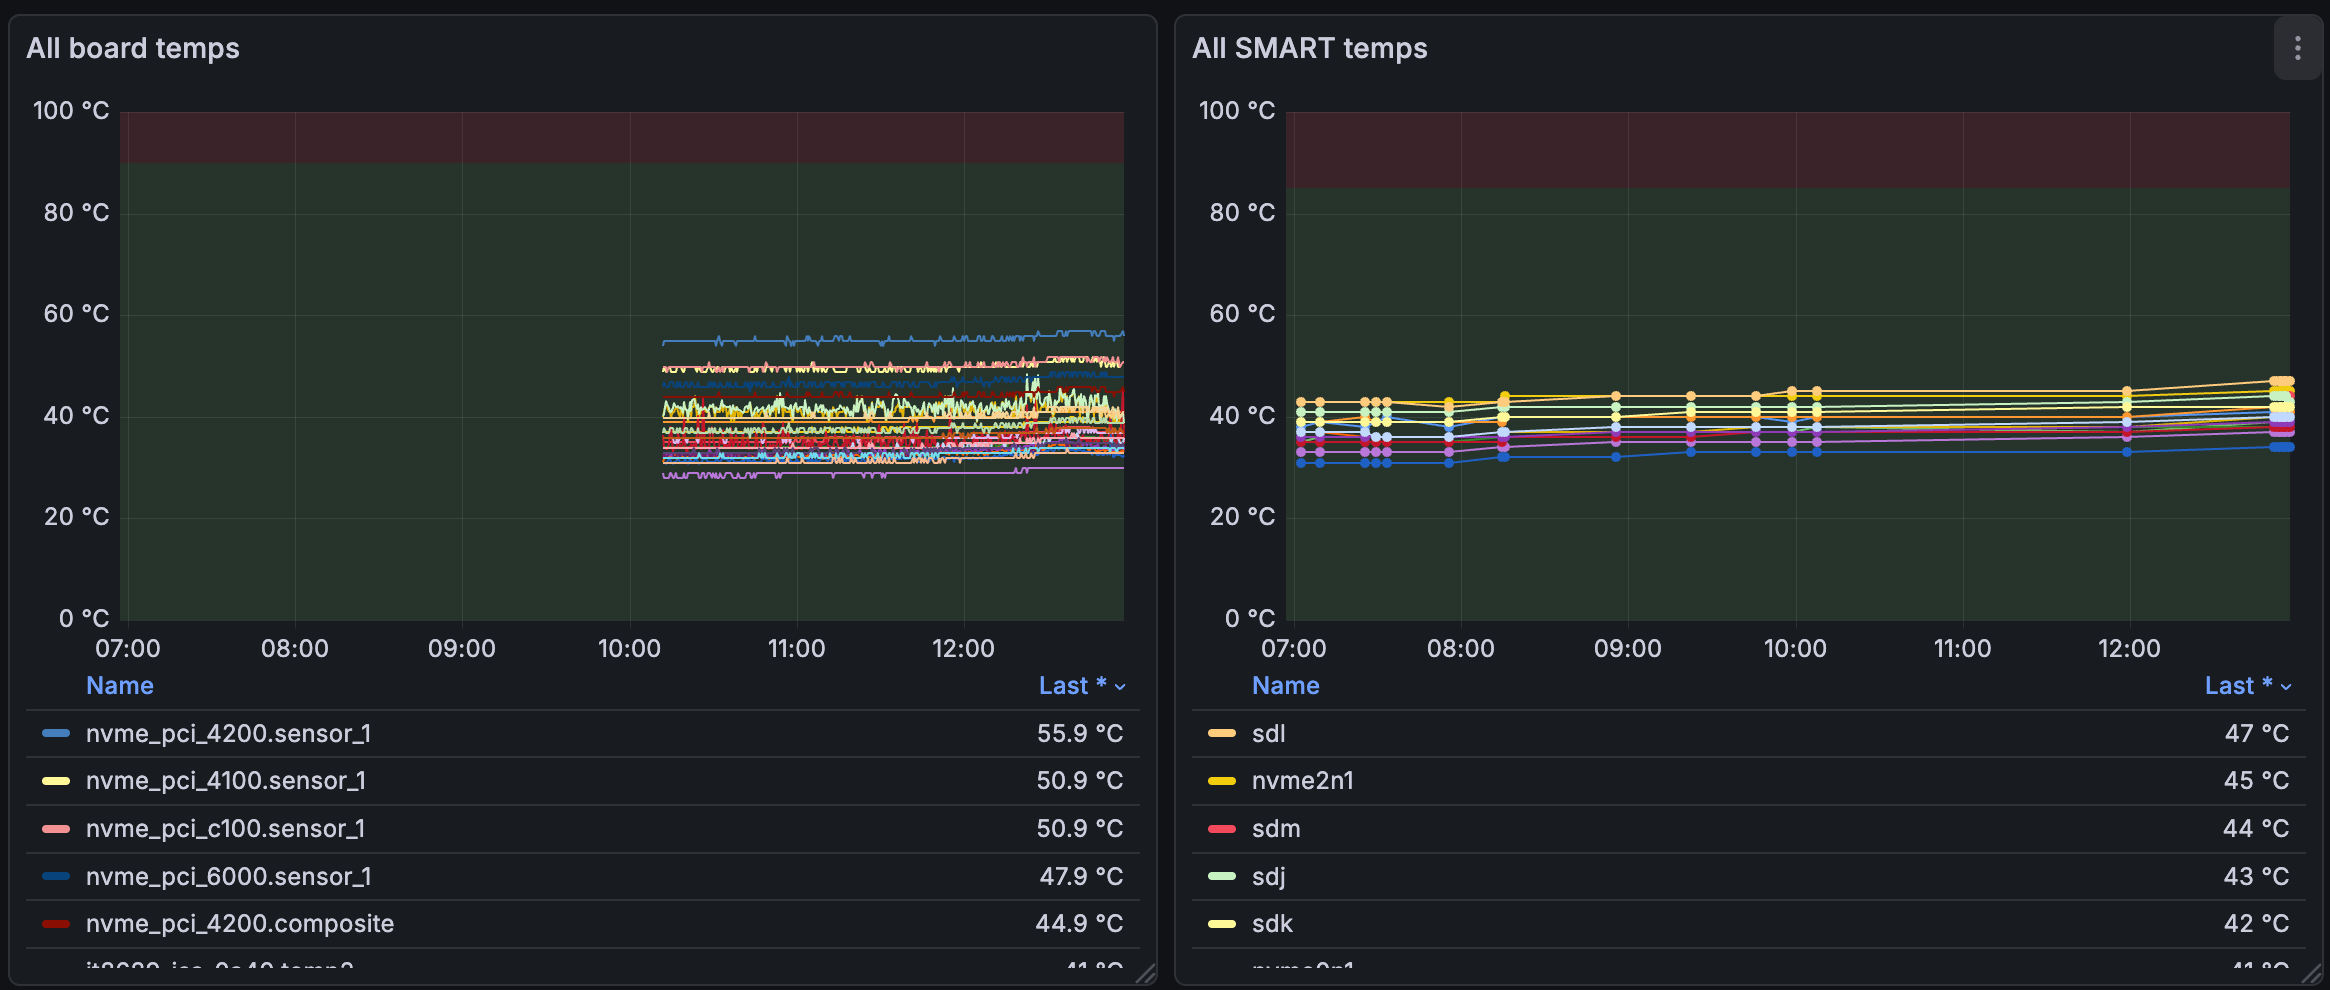Click the 55.9 °C last value
The image size is (2330, 990).
coord(1080,734)
